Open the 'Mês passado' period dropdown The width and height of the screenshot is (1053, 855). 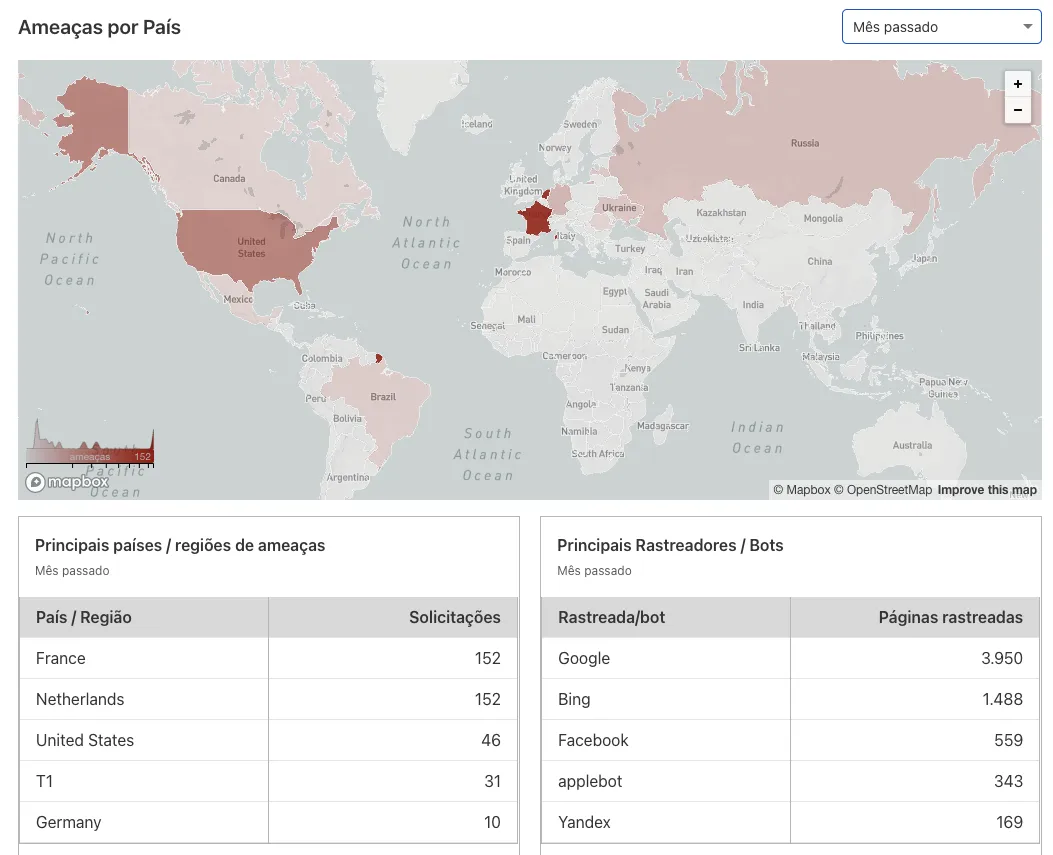coord(942,27)
